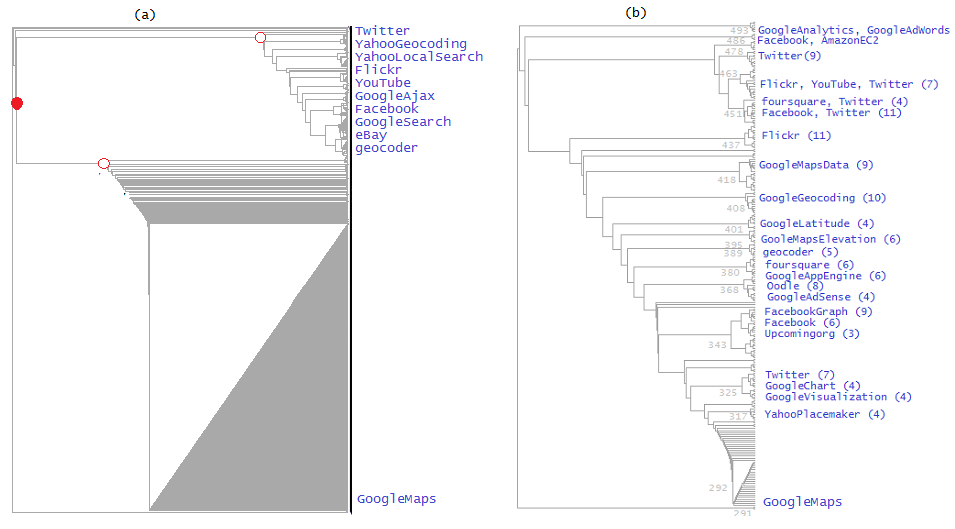Select the foursquare (6) label
This screenshot has width=955, height=529.
click(x=809, y=265)
